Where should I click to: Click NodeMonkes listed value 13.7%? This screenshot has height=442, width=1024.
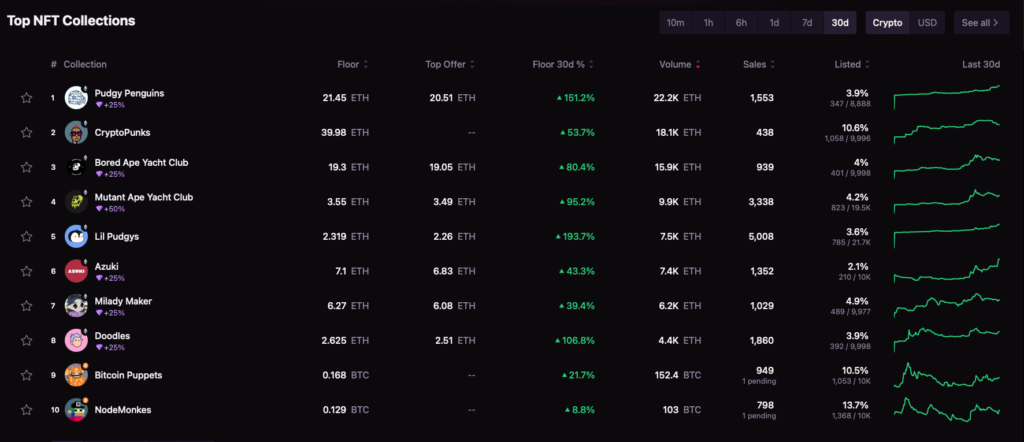tap(856, 405)
